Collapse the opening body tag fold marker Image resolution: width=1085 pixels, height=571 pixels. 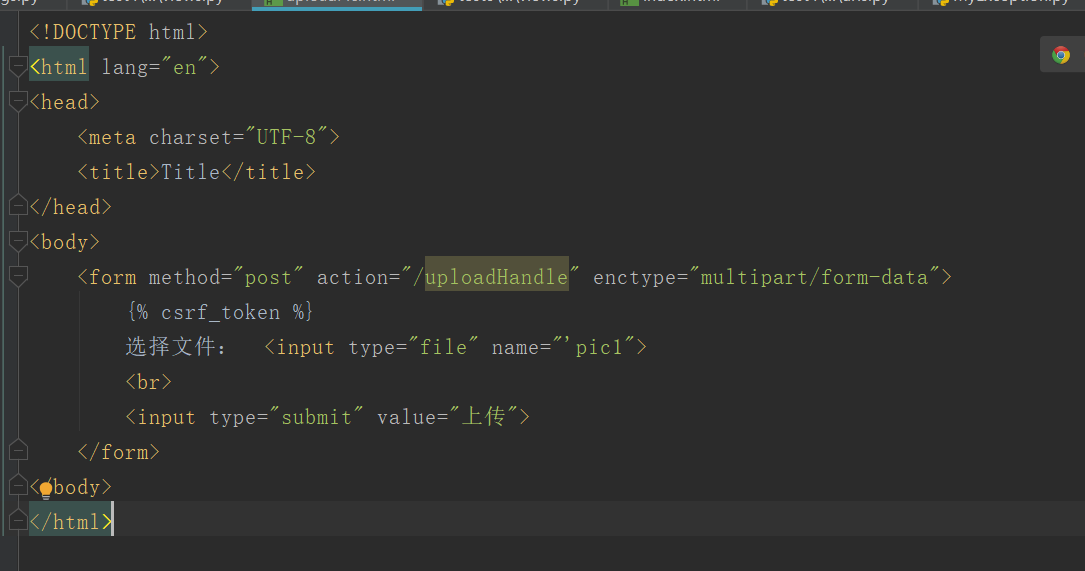click(18, 242)
